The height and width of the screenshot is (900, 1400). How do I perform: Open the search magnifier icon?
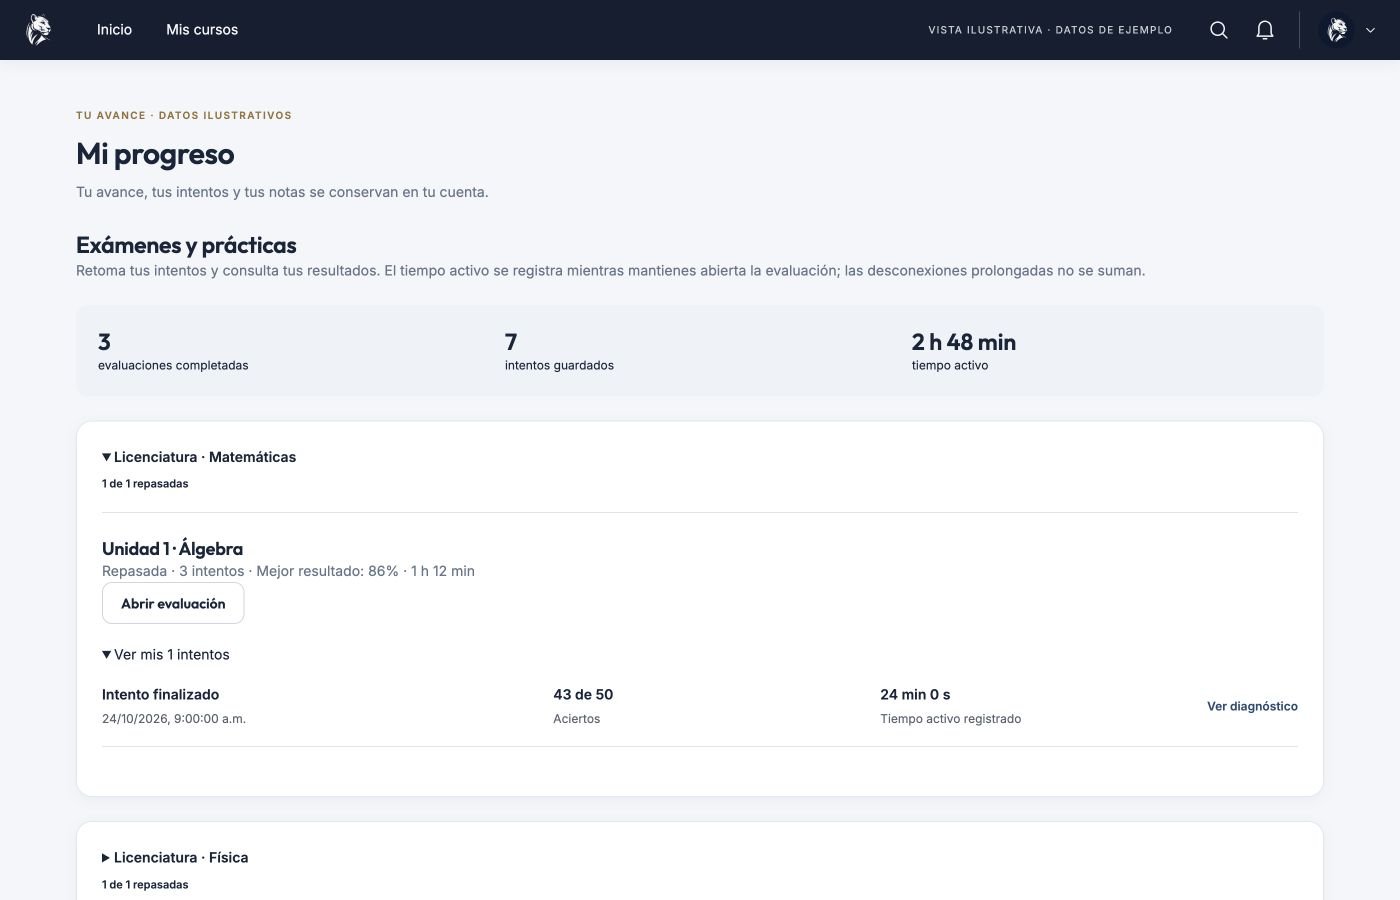[x=1219, y=30]
